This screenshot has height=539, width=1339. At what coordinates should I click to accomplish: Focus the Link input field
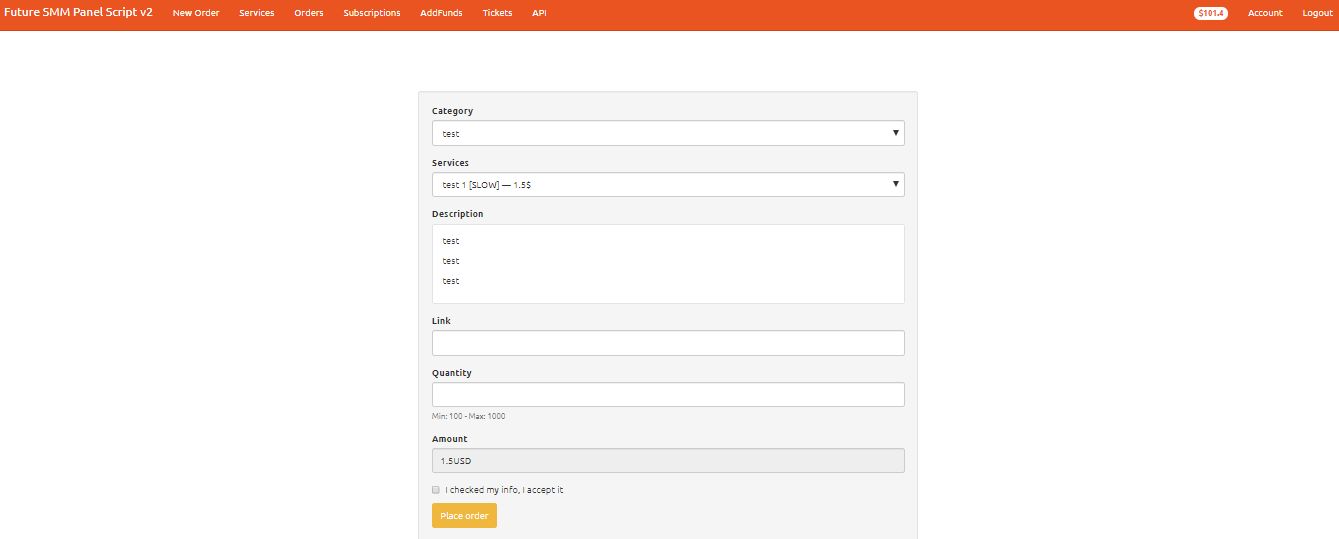point(668,343)
